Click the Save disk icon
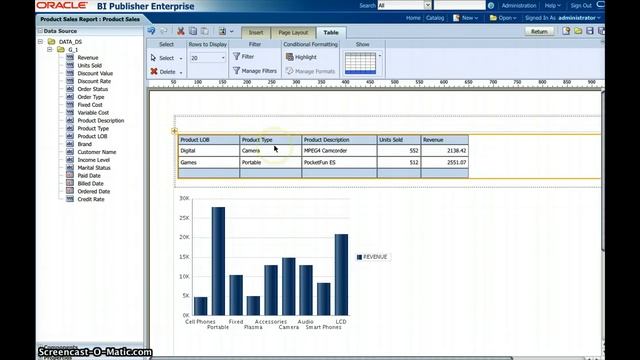640x360 pixels. [590, 31]
